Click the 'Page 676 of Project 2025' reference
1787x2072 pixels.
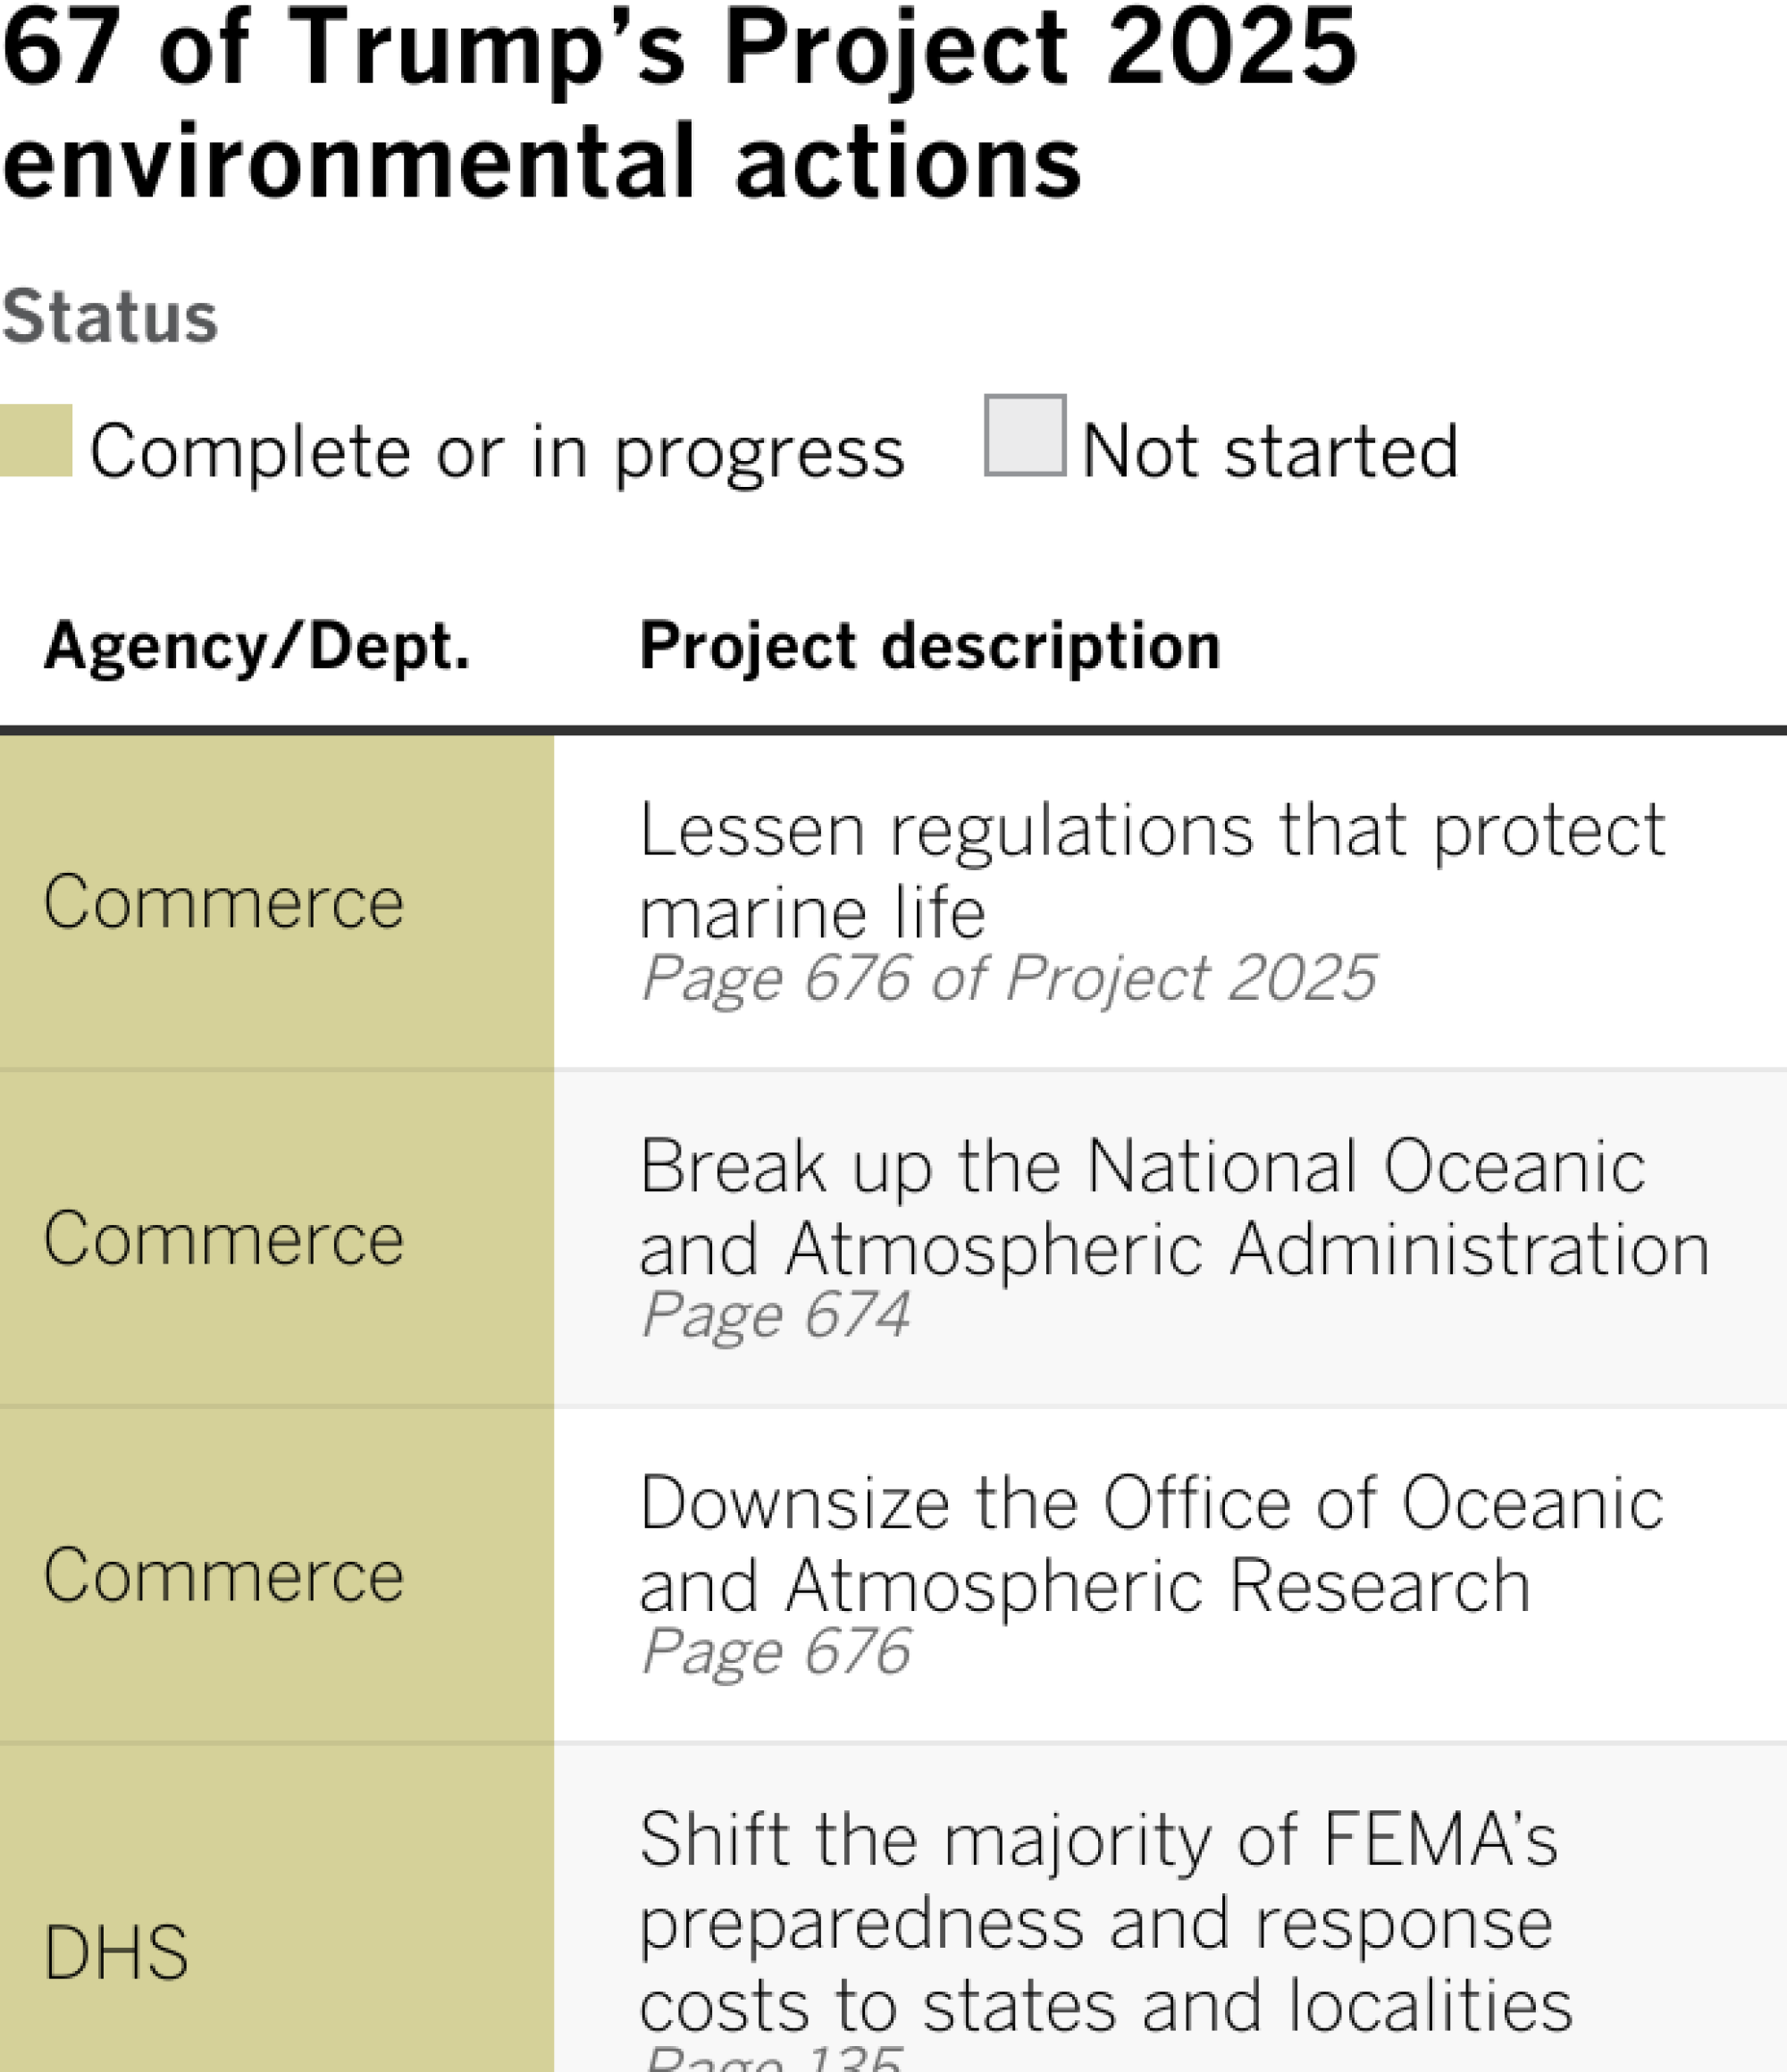pyautogui.click(x=1008, y=977)
